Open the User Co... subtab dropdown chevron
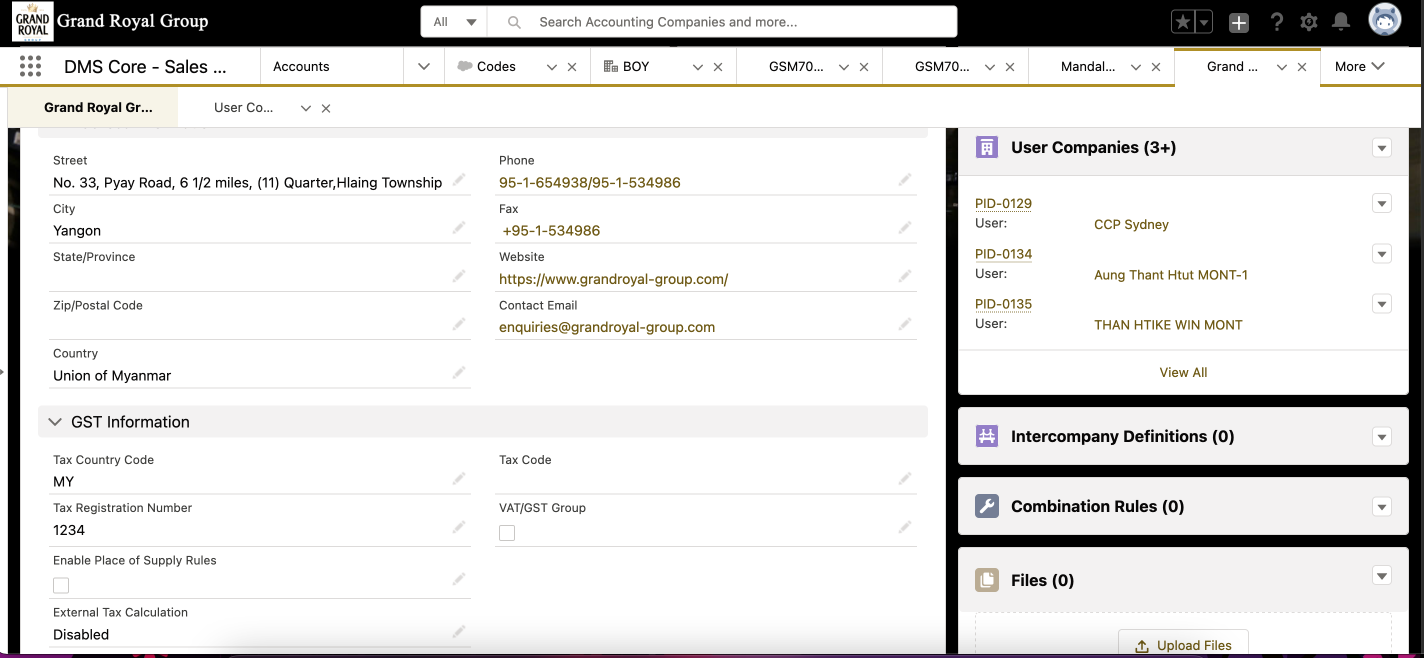Screen dimensions: 1424x658 (x=306, y=108)
